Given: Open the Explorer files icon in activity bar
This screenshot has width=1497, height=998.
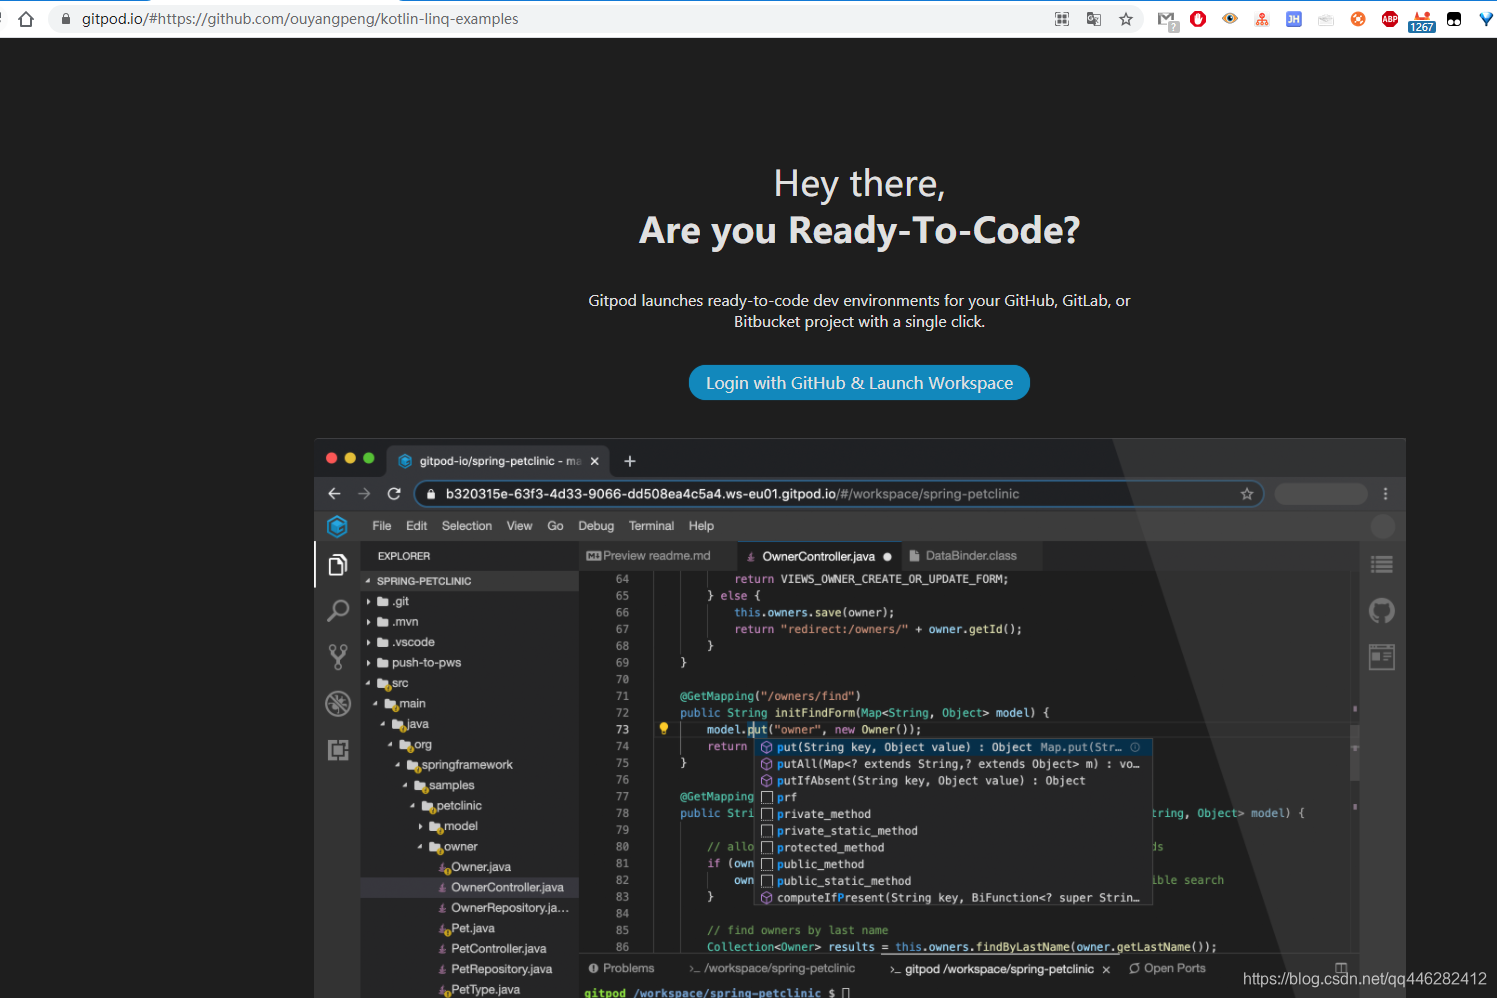Looking at the screenshot, I should pos(338,565).
